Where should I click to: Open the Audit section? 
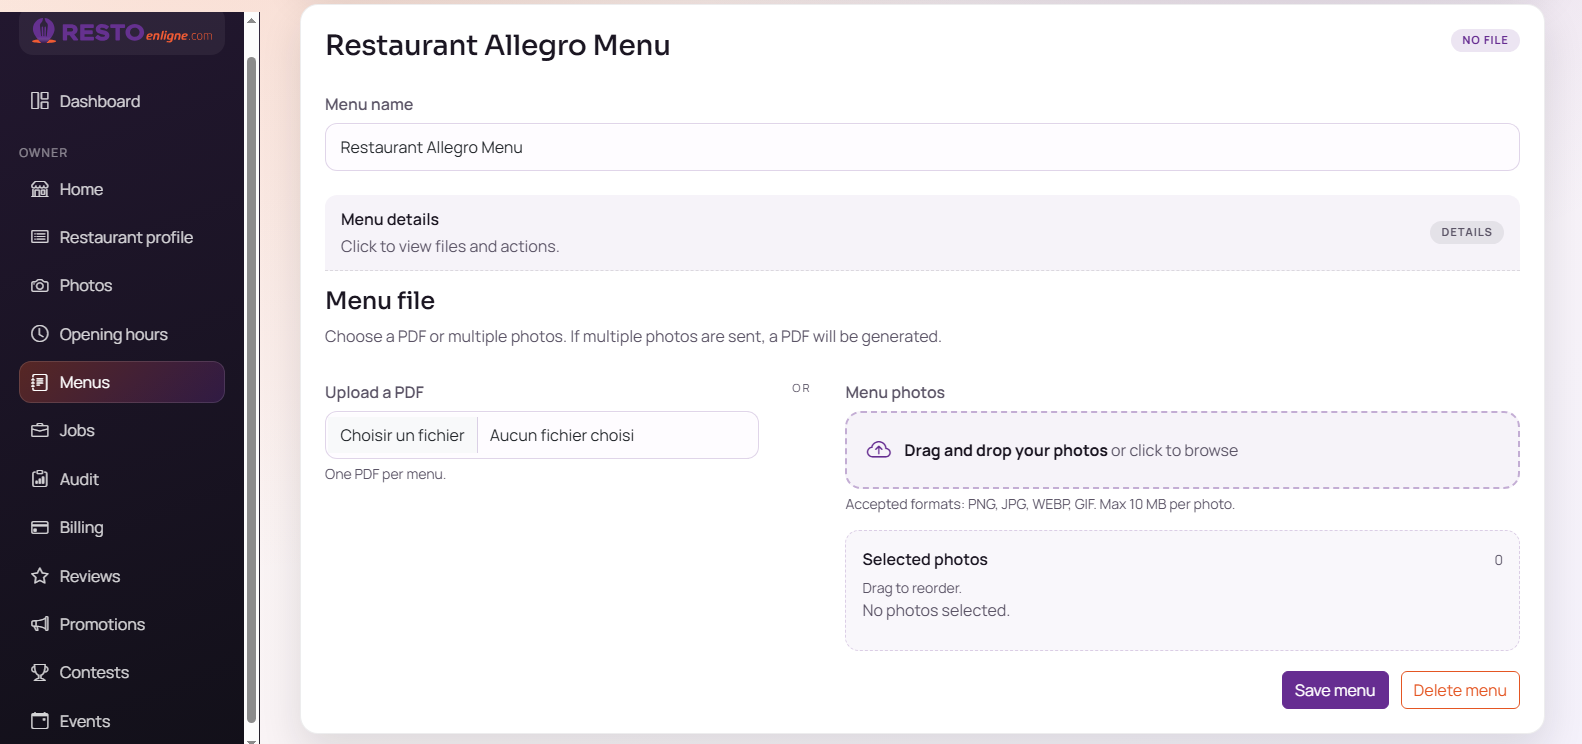tap(78, 478)
